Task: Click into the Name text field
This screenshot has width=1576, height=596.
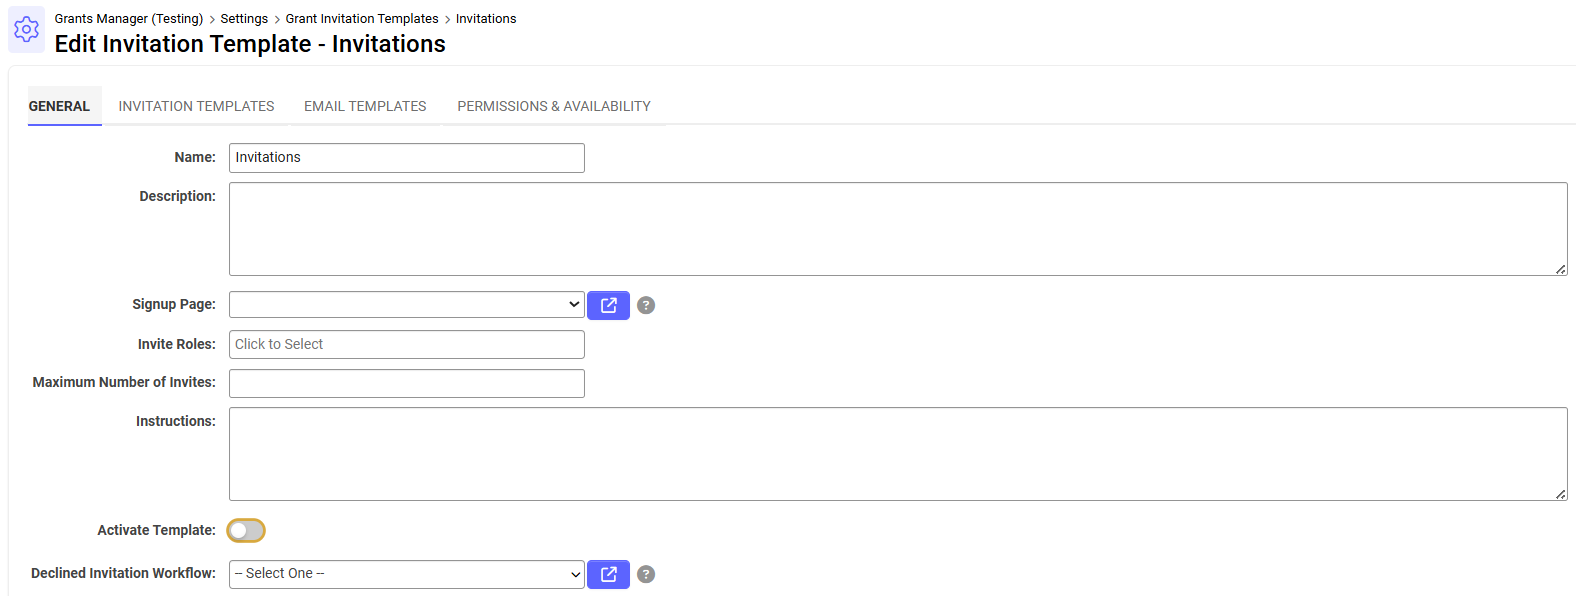Action: pos(406,158)
